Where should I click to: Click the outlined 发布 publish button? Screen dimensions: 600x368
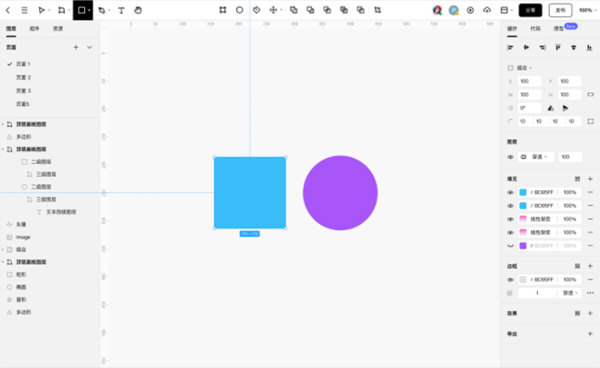click(x=560, y=10)
